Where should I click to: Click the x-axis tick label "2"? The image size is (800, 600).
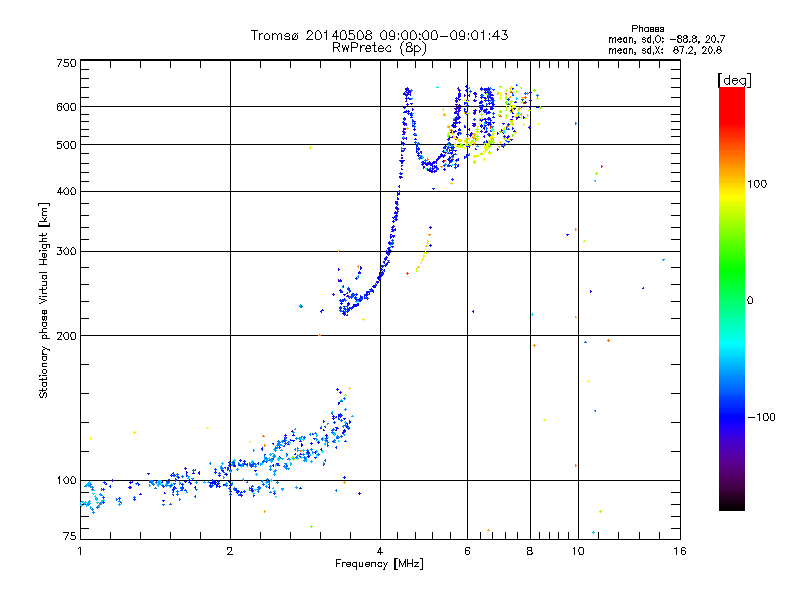[230, 551]
